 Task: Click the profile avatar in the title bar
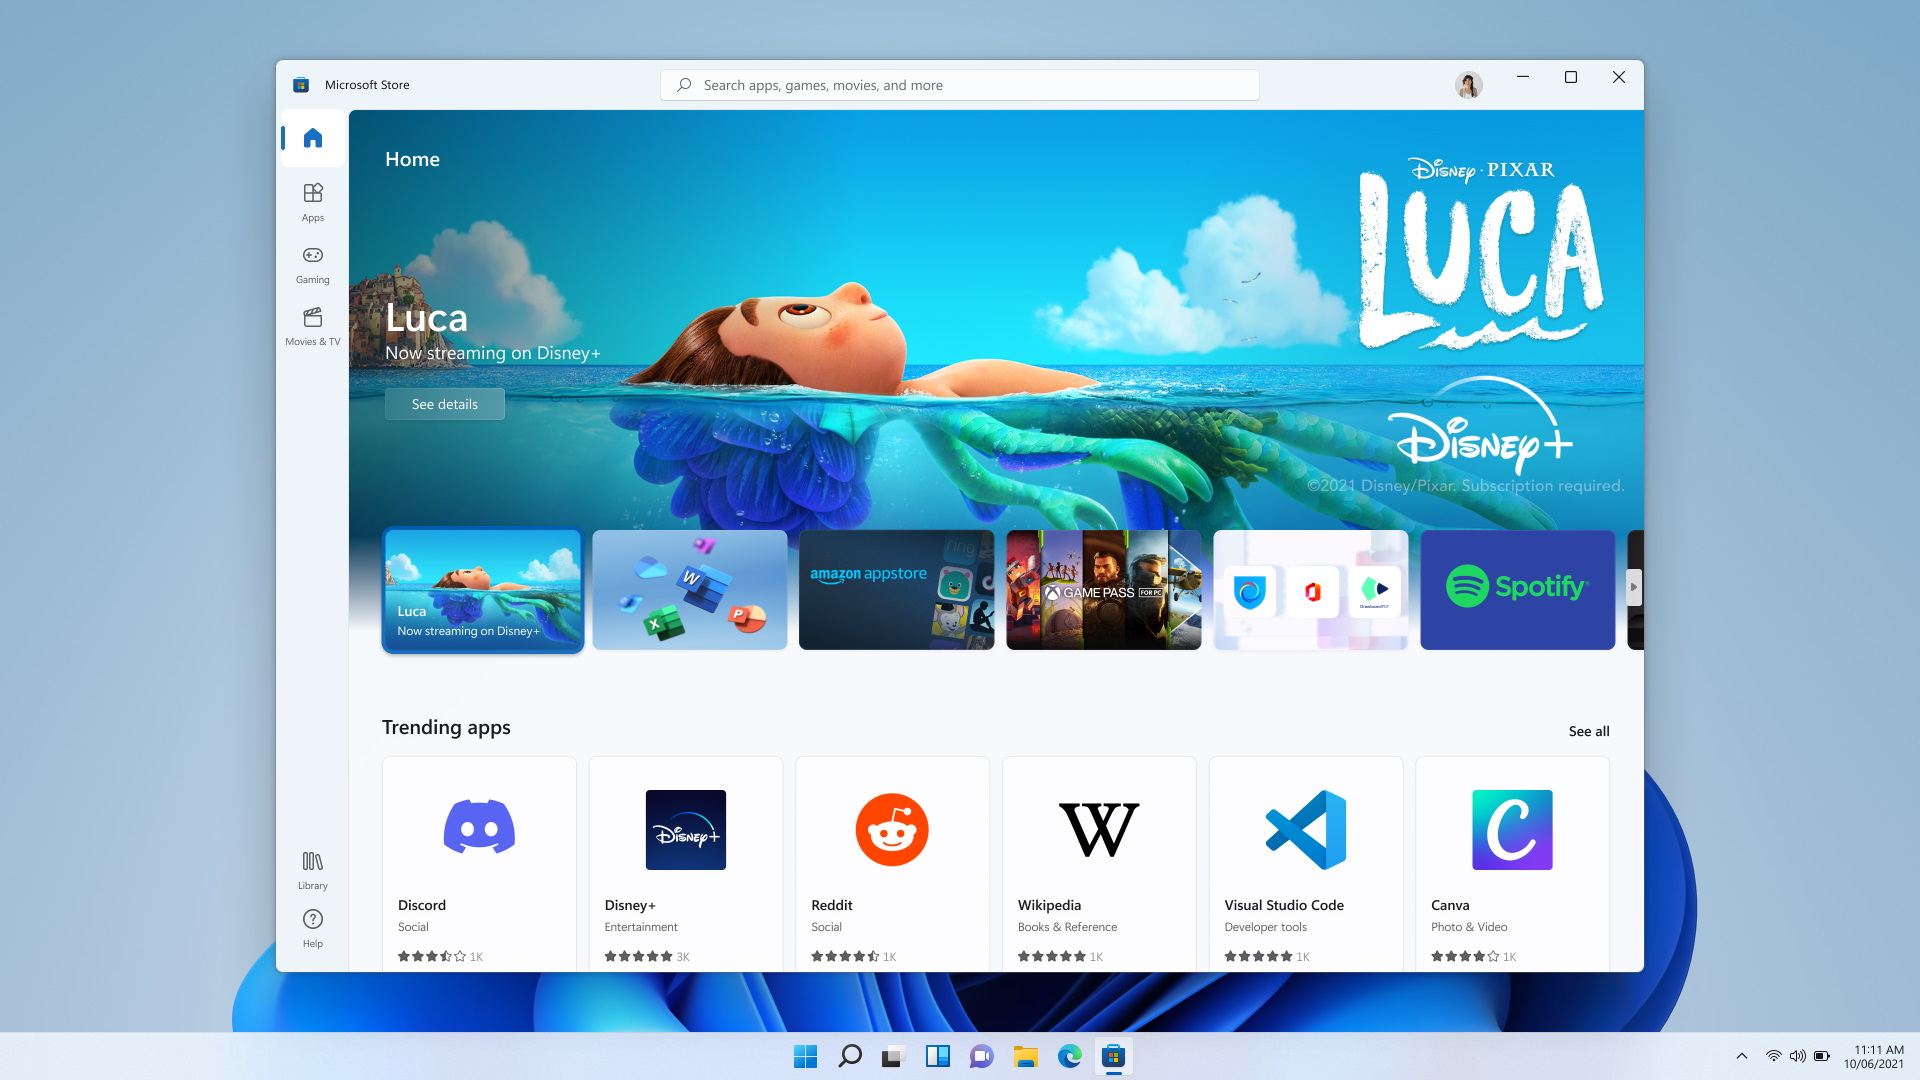pyautogui.click(x=1467, y=84)
